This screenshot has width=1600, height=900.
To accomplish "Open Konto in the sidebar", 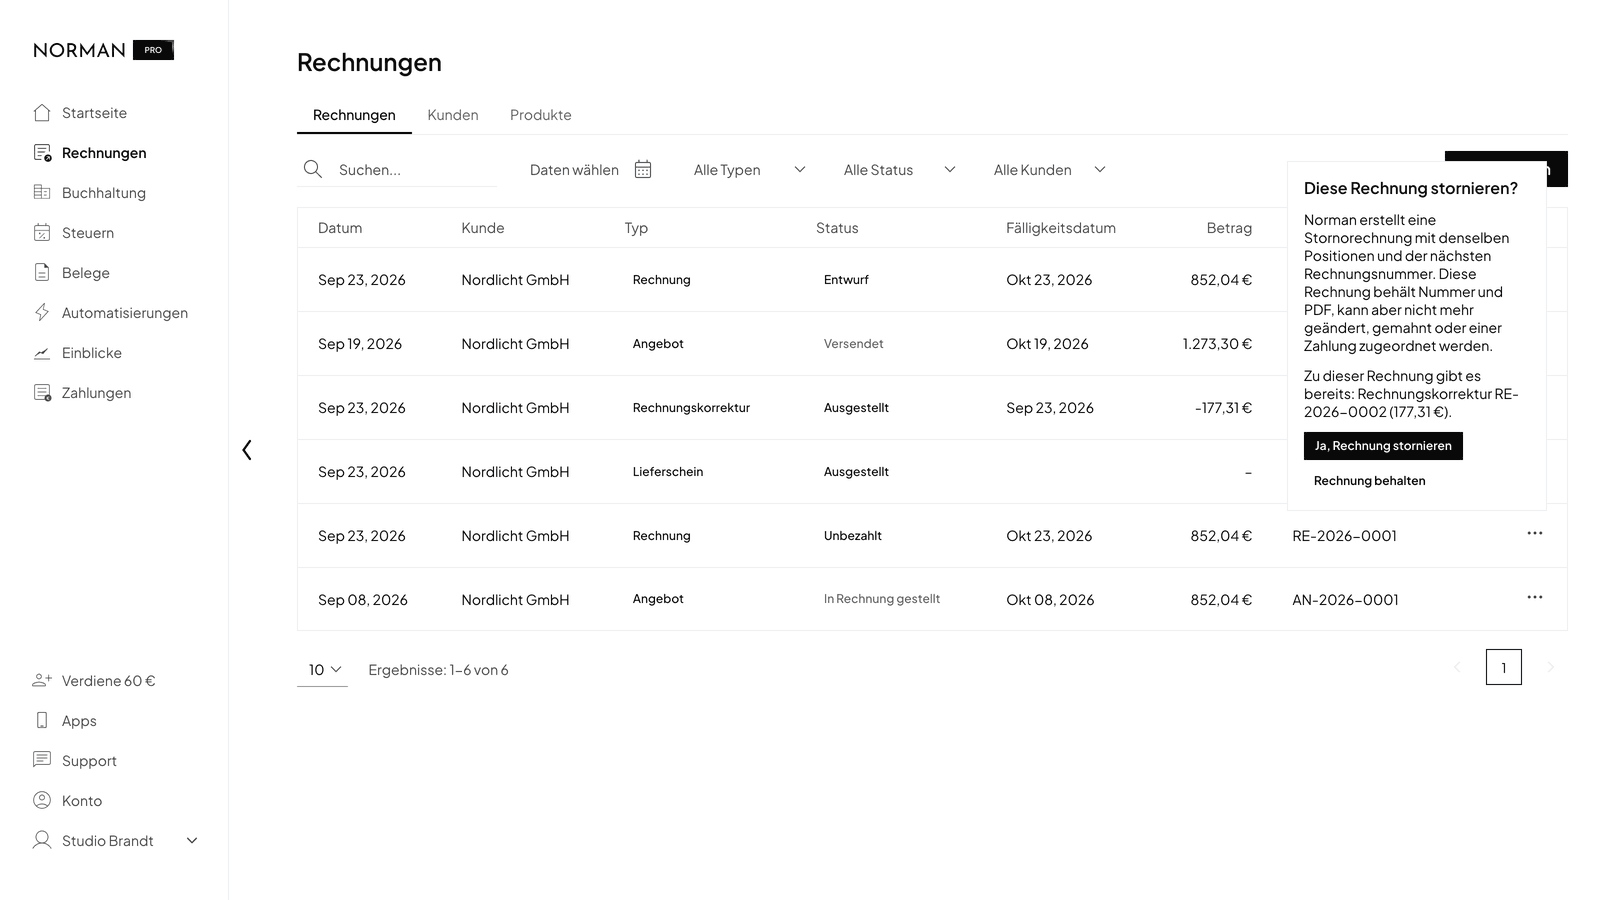I will click(67, 801).
